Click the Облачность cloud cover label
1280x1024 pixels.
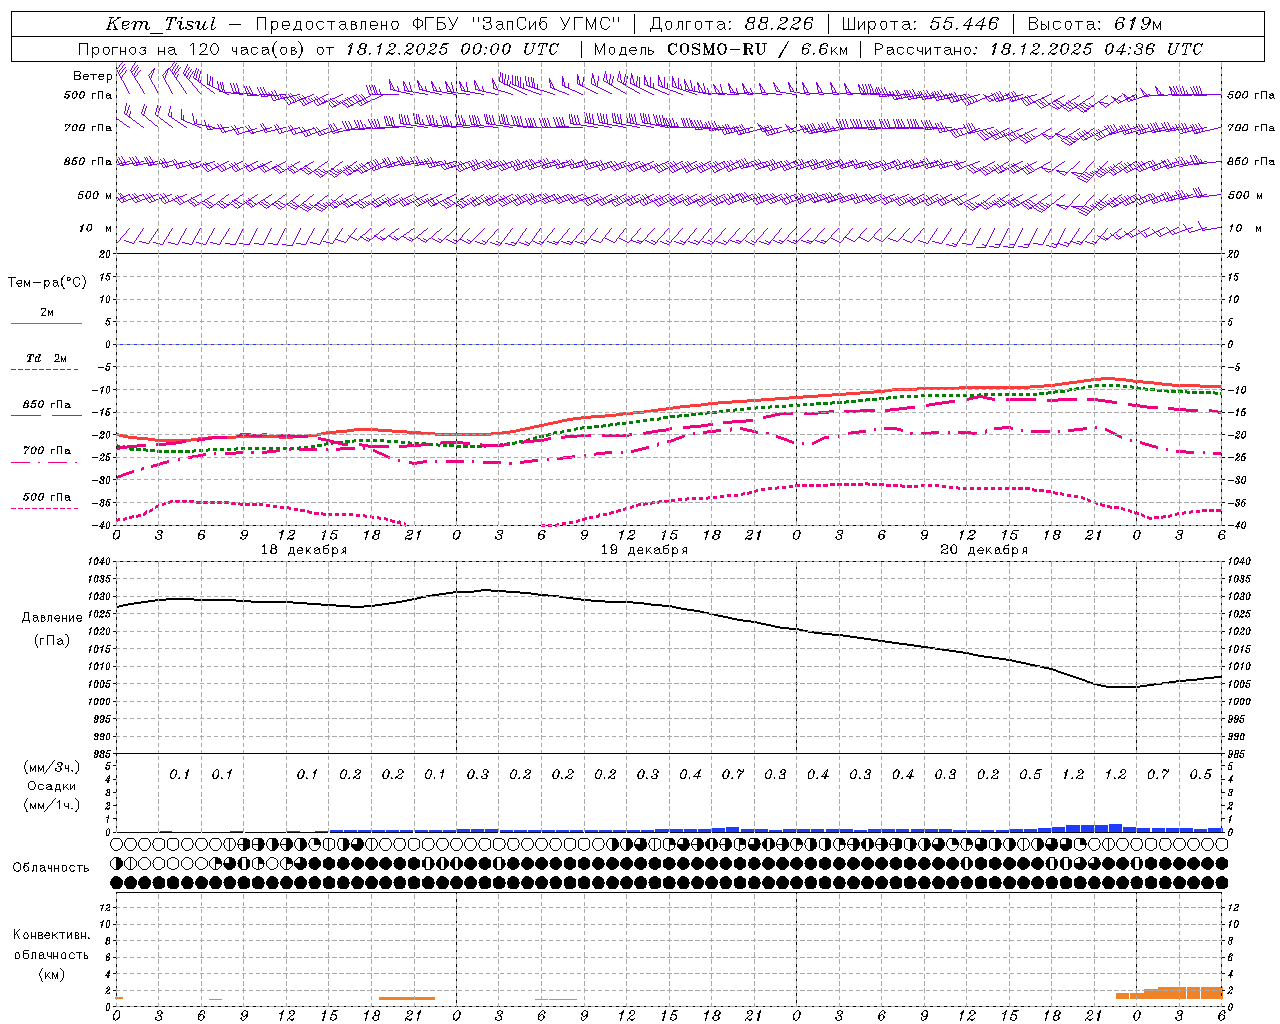pyautogui.click(x=51, y=868)
